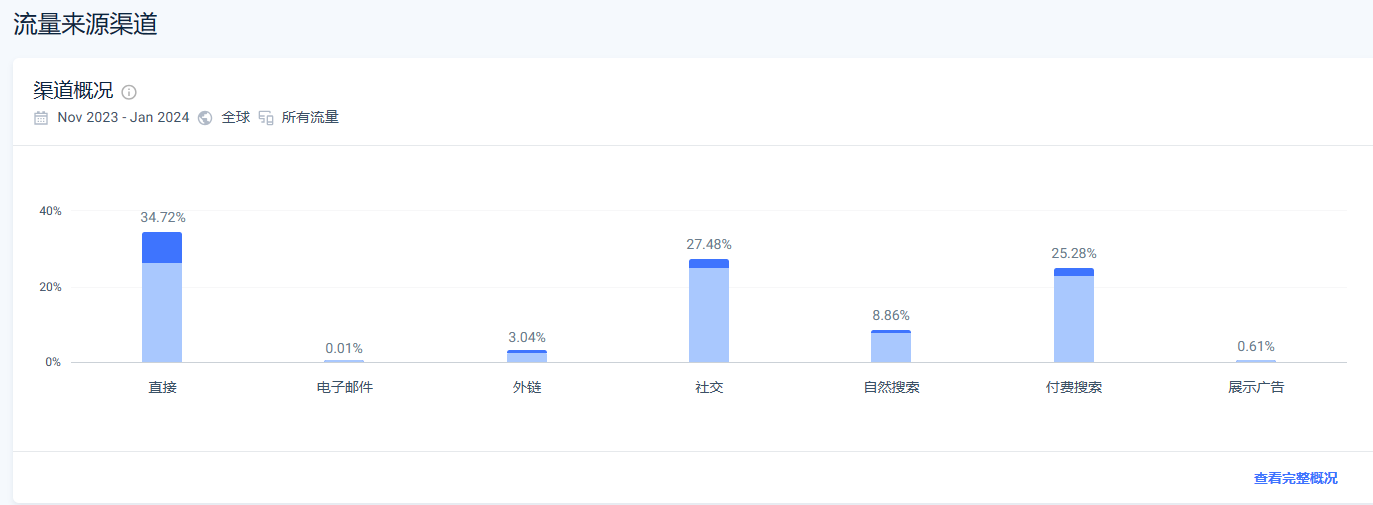Viewport: 1373px width, 505px height.
Task: Select the Nov 2023 - Jan 2024 date range
Action: 123,117
